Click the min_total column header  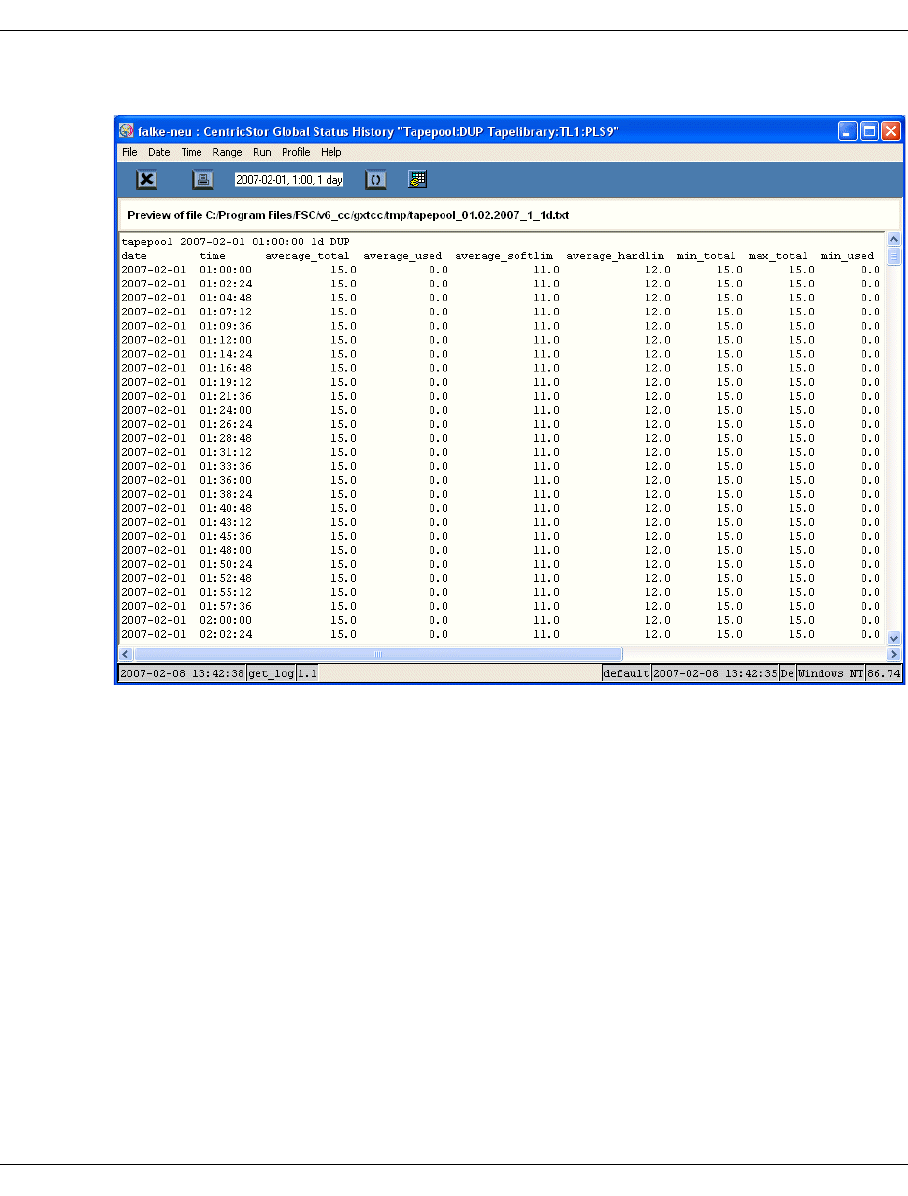pyautogui.click(x=706, y=256)
